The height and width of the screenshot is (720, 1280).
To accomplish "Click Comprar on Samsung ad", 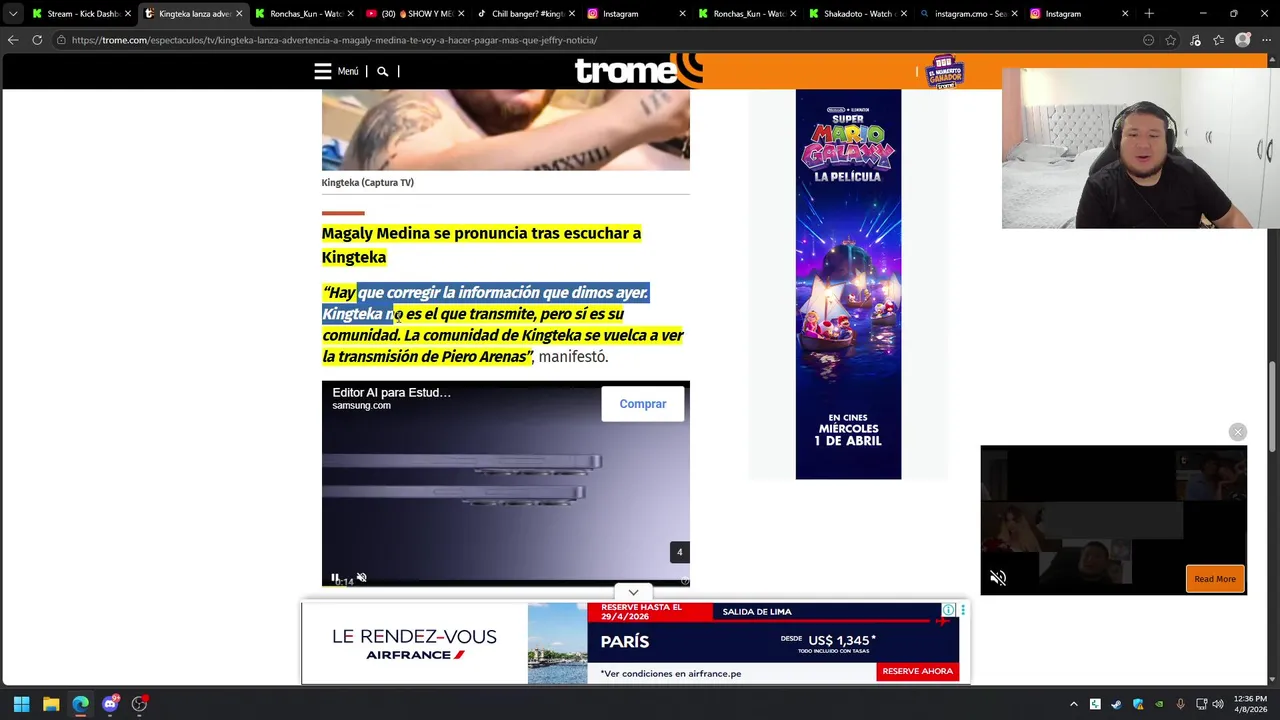I will pos(643,404).
